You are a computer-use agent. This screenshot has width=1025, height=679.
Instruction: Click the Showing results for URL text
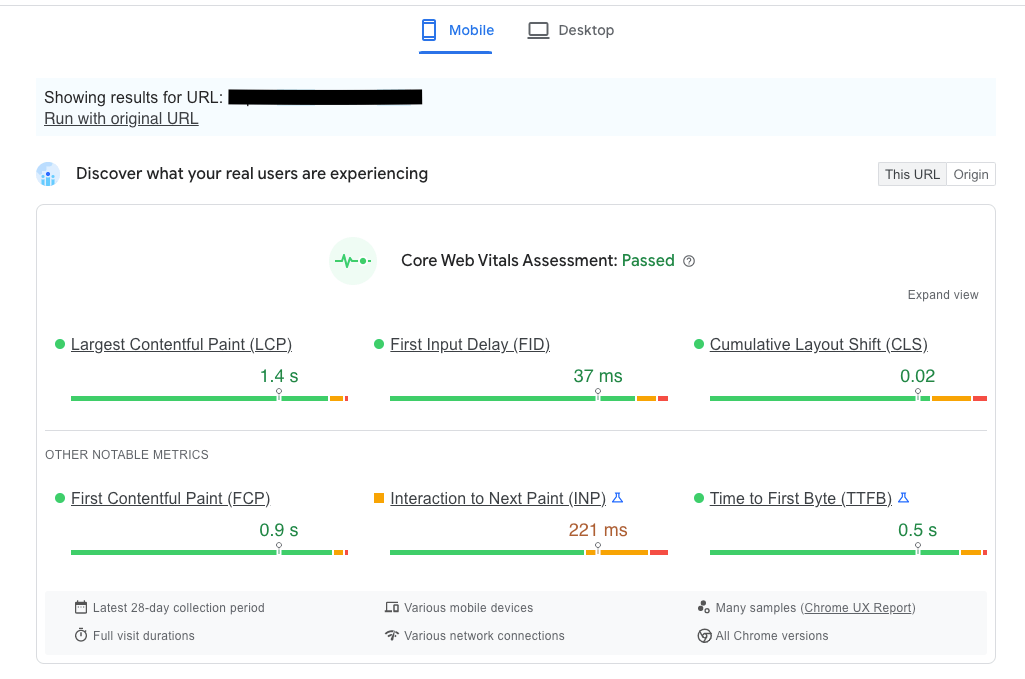pyautogui.click(x=133, y=97)
